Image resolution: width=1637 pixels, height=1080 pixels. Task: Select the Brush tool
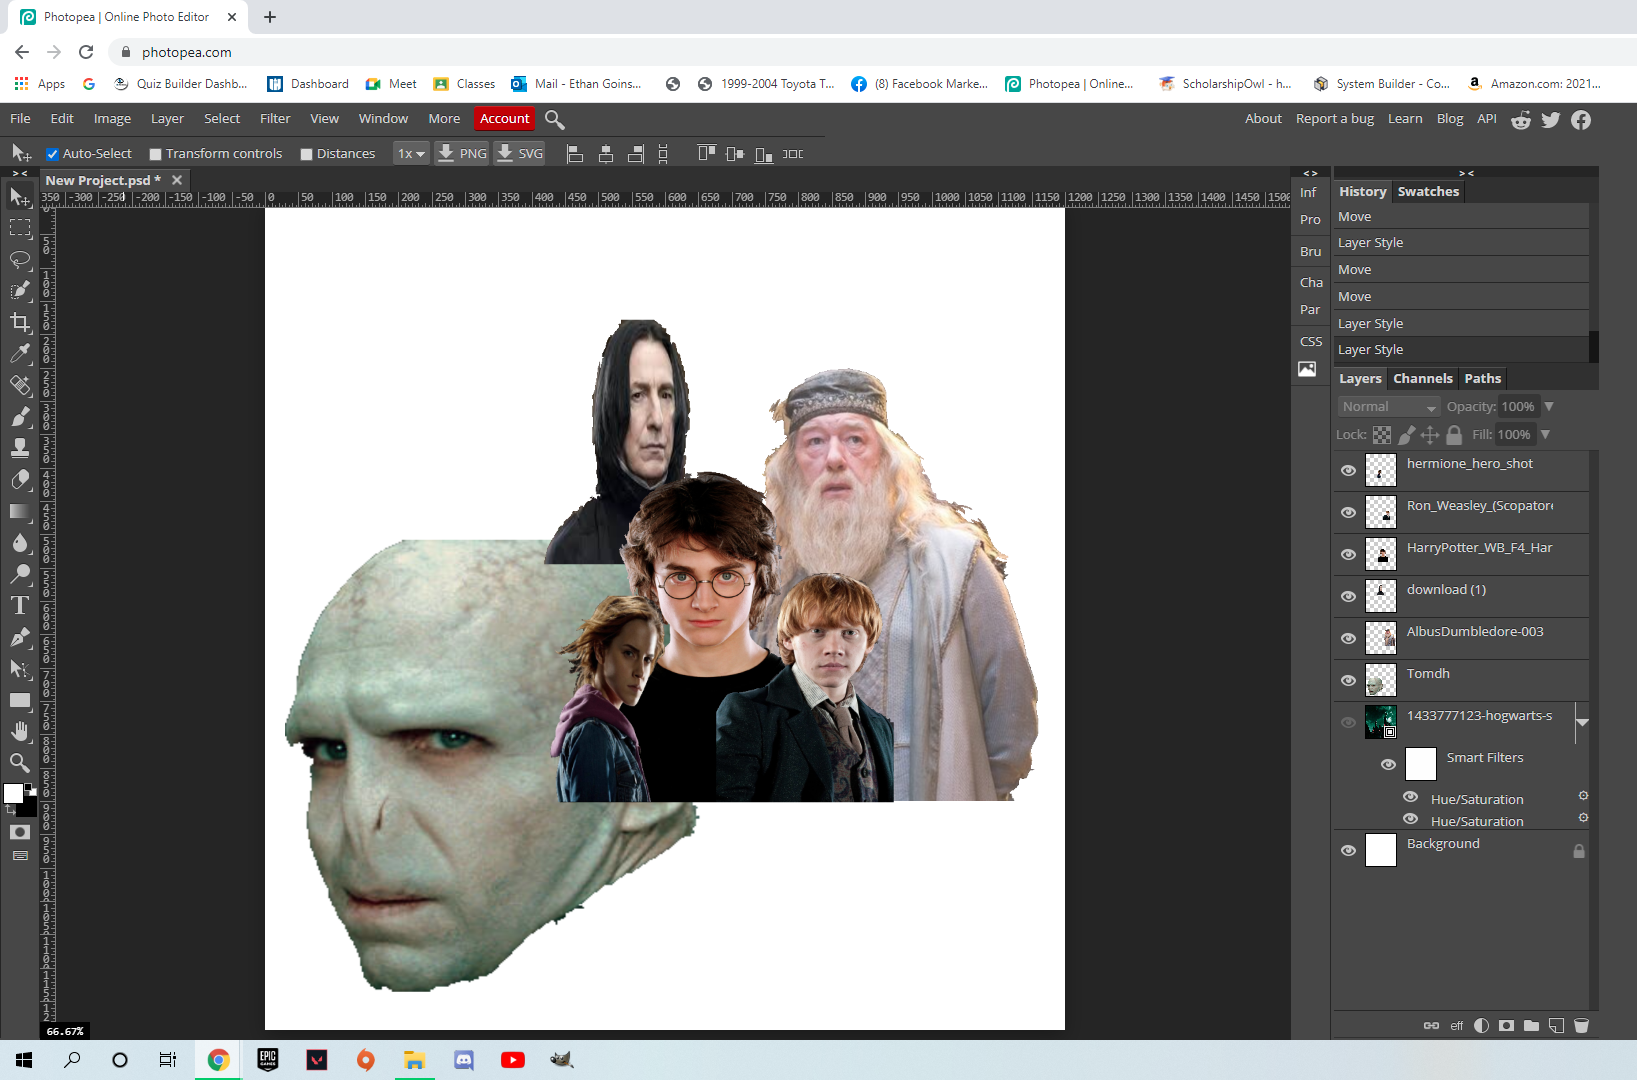[x=20, y=416]
